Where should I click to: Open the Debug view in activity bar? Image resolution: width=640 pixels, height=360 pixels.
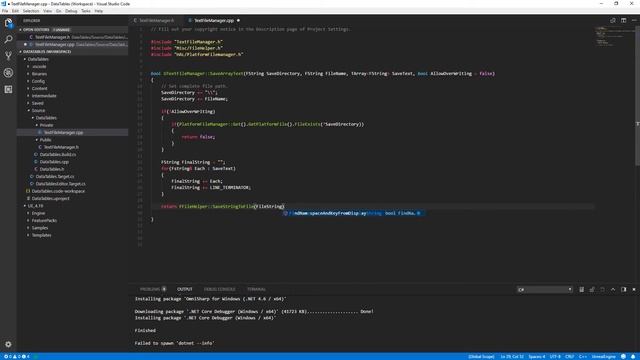pos(8,73)
